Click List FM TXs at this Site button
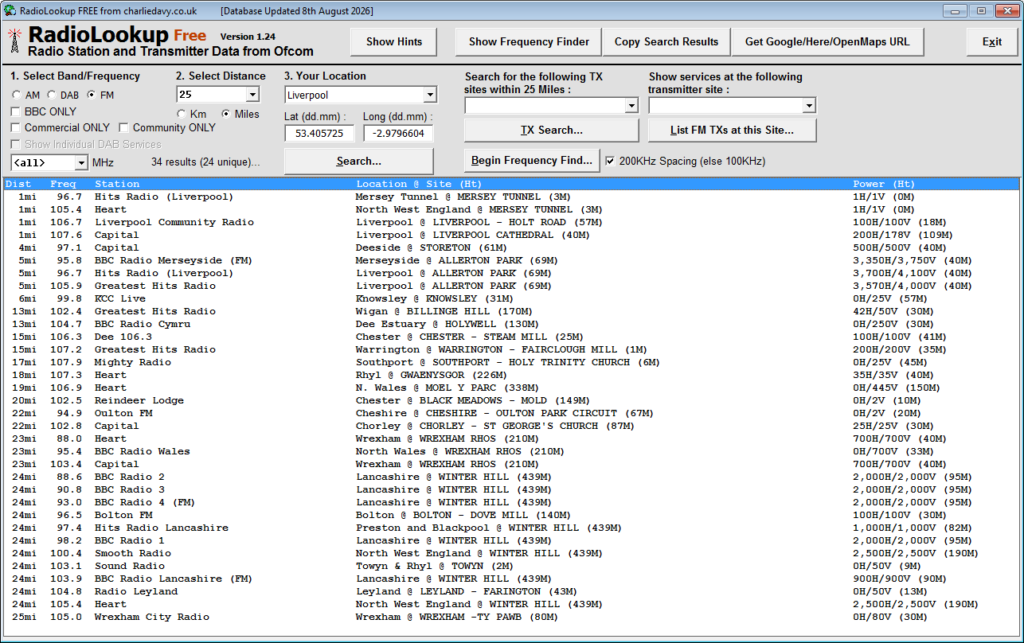Screen dimensions: 1024x643 [x=732, y=130]
